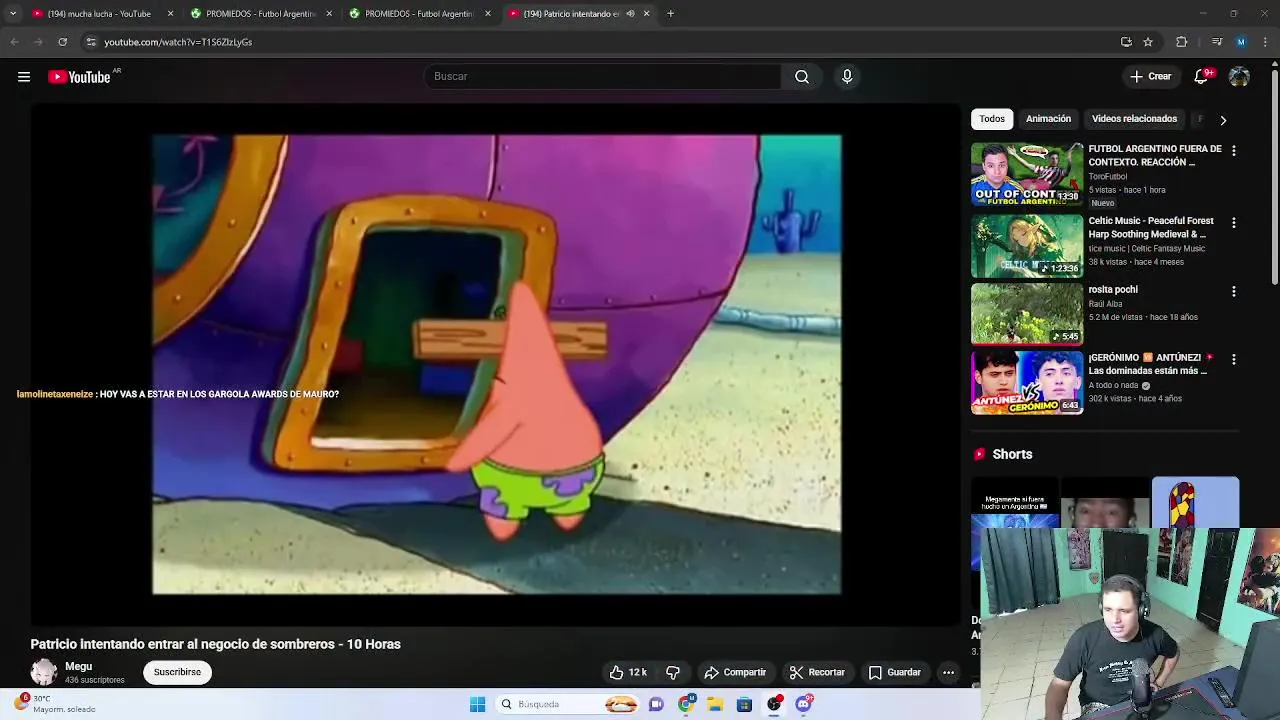
Task: Click the search magnifier button
Action: click(x=802, y=77)
